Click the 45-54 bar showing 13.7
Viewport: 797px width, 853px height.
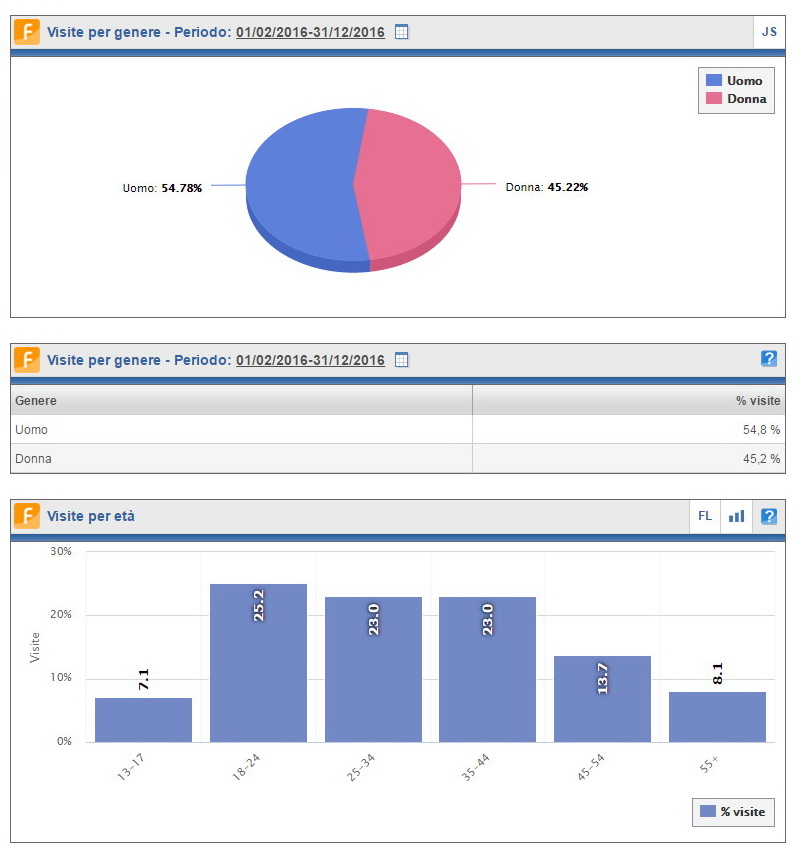click(x=602, y=699)
